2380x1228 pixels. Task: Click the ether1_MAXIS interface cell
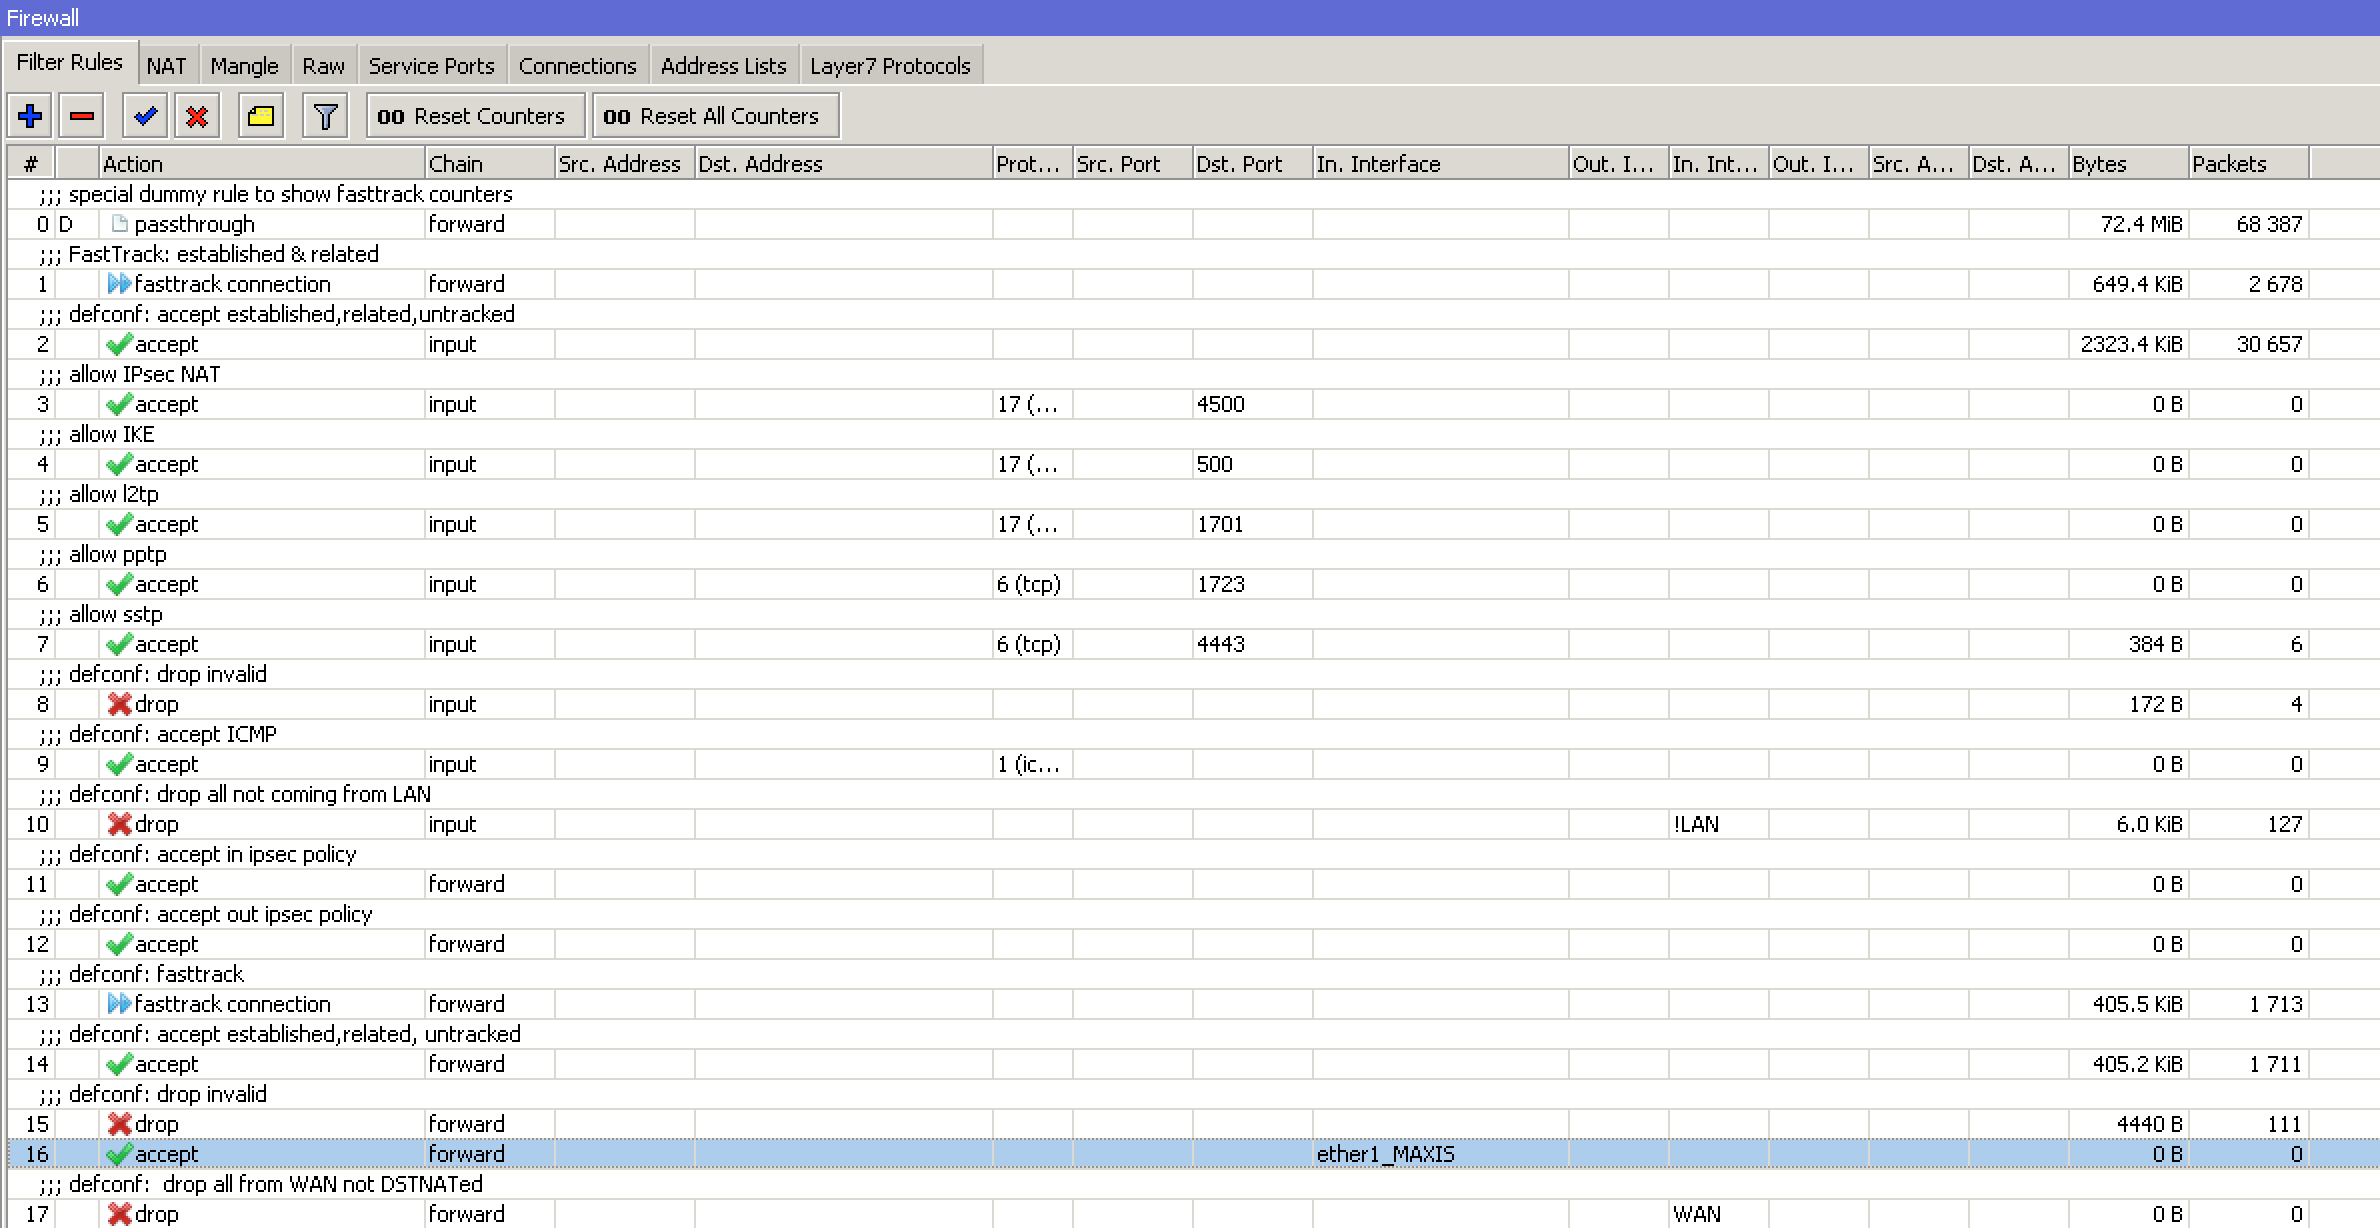pyautogui.click(x=1440, y=1154)
